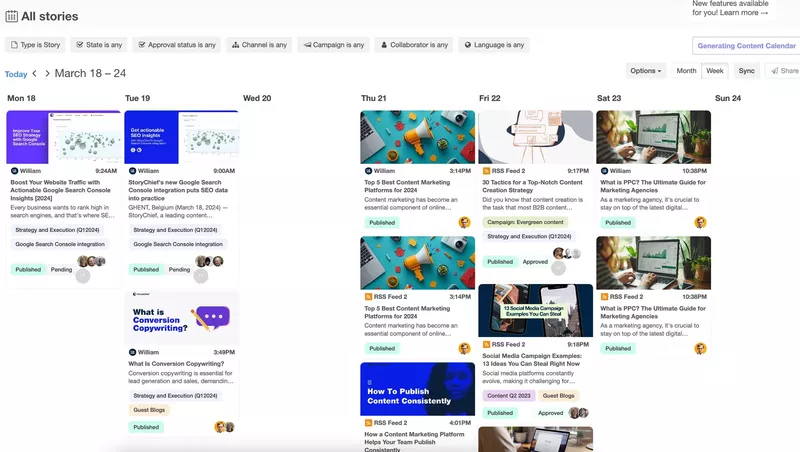Open the How To Publish Content Consistently thumbnail
This screenshot has width=800, height=452.
(417, 389)
